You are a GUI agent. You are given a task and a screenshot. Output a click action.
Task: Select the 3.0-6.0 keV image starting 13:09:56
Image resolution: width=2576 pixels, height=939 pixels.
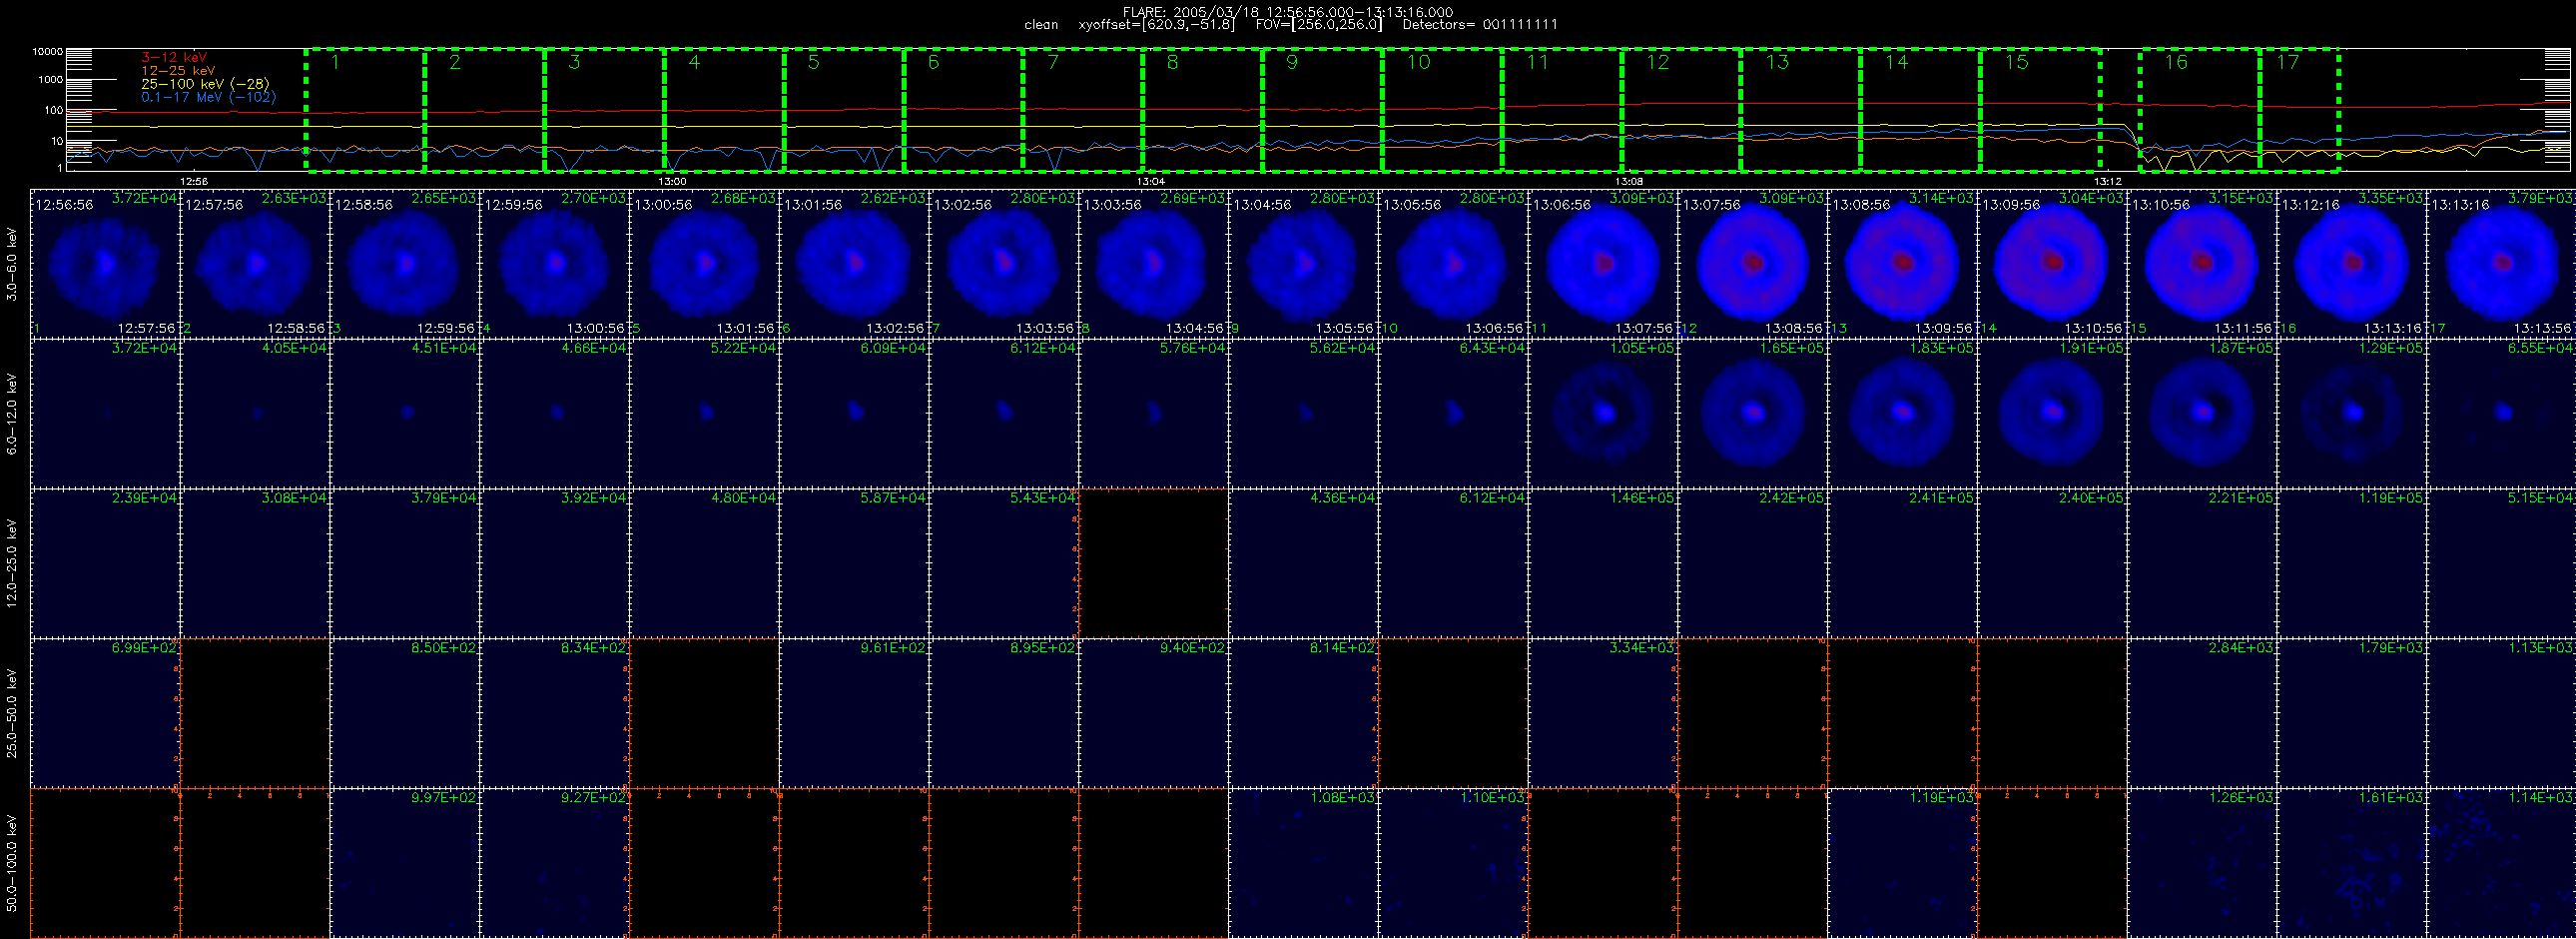point(2053,263)
